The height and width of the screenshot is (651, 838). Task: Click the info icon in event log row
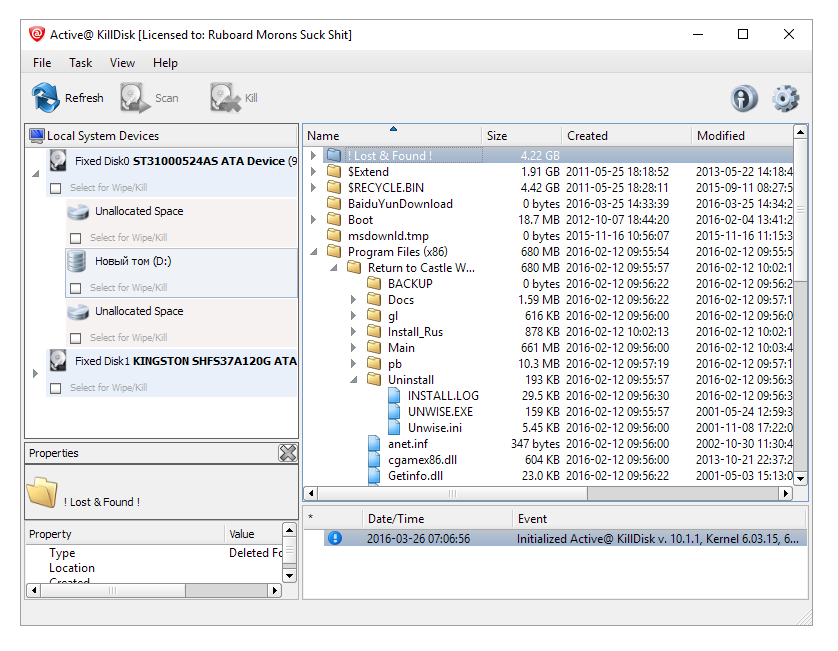point(335,538)
